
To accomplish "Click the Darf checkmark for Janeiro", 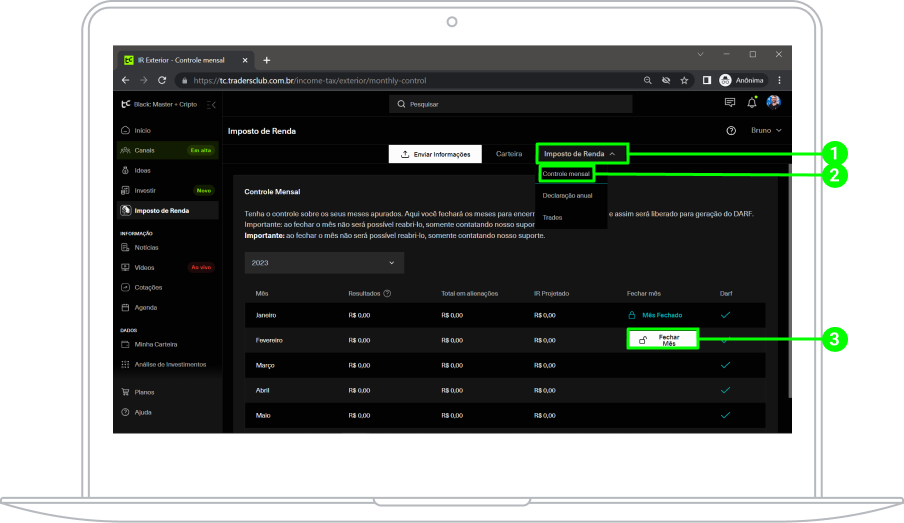I will click(725, 315).
